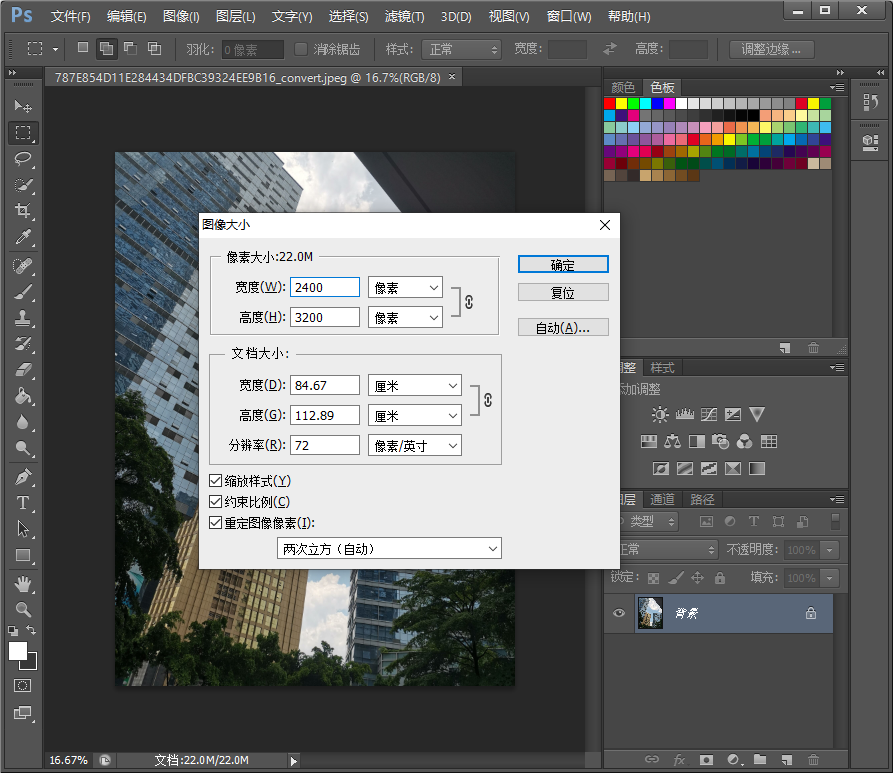Click the 自动(A)... button

[x=563, y=327]
